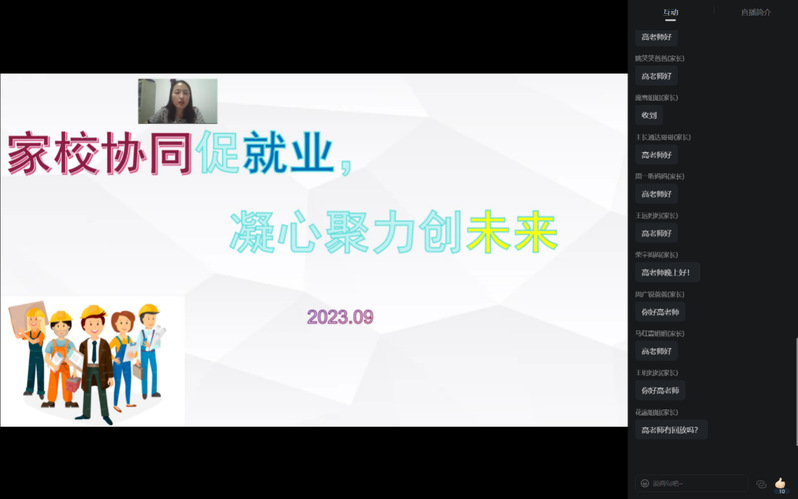
Task: Click the 高老师晚上好! chat message
Action: tap(664, 272)
